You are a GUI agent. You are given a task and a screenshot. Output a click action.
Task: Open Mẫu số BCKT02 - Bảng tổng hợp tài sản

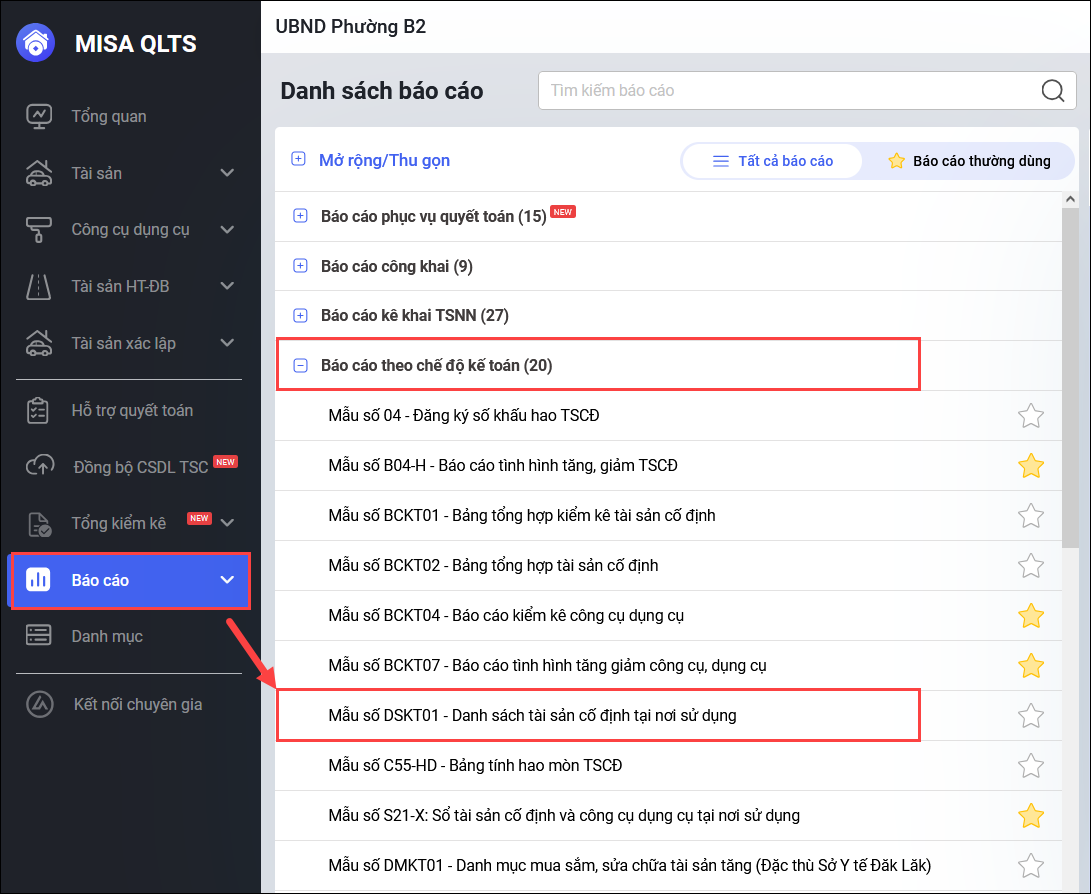pyautogui.click(x=493, y=566)
